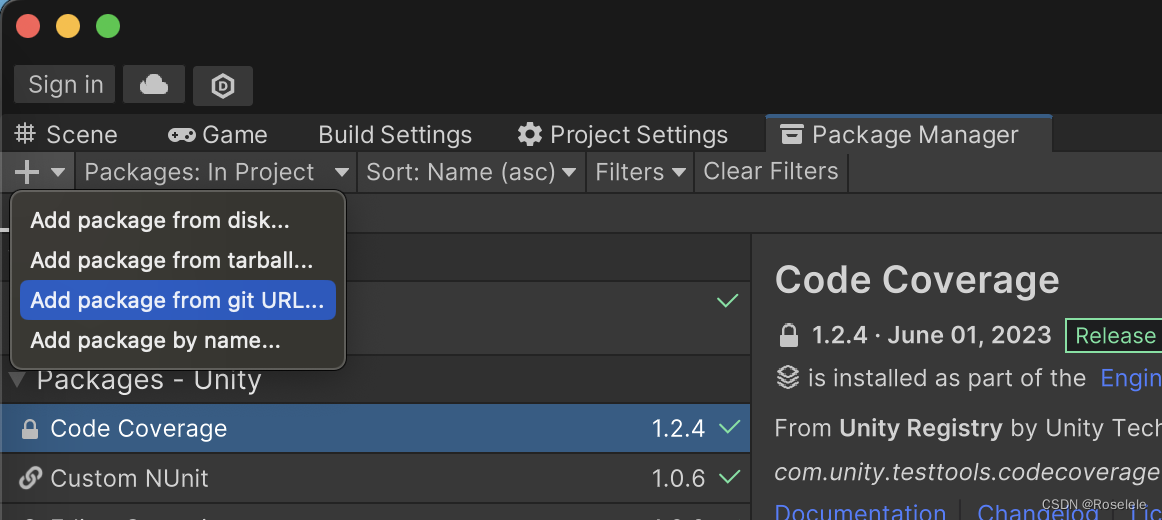1162x520 pixels.
Task: Switch to the Project Settings tab
Action: (x=622, y=135)
